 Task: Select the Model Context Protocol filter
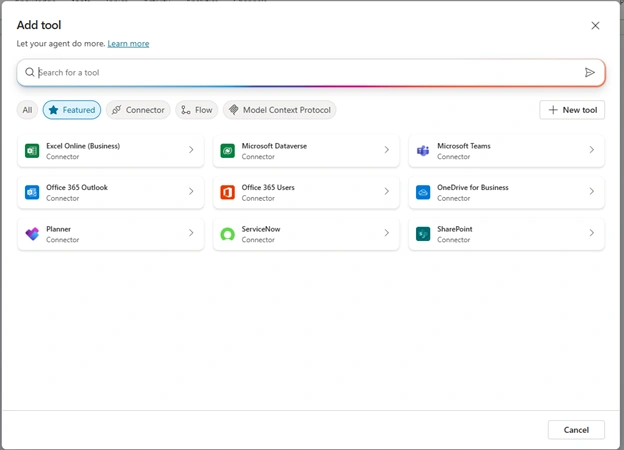pos(280,110)
